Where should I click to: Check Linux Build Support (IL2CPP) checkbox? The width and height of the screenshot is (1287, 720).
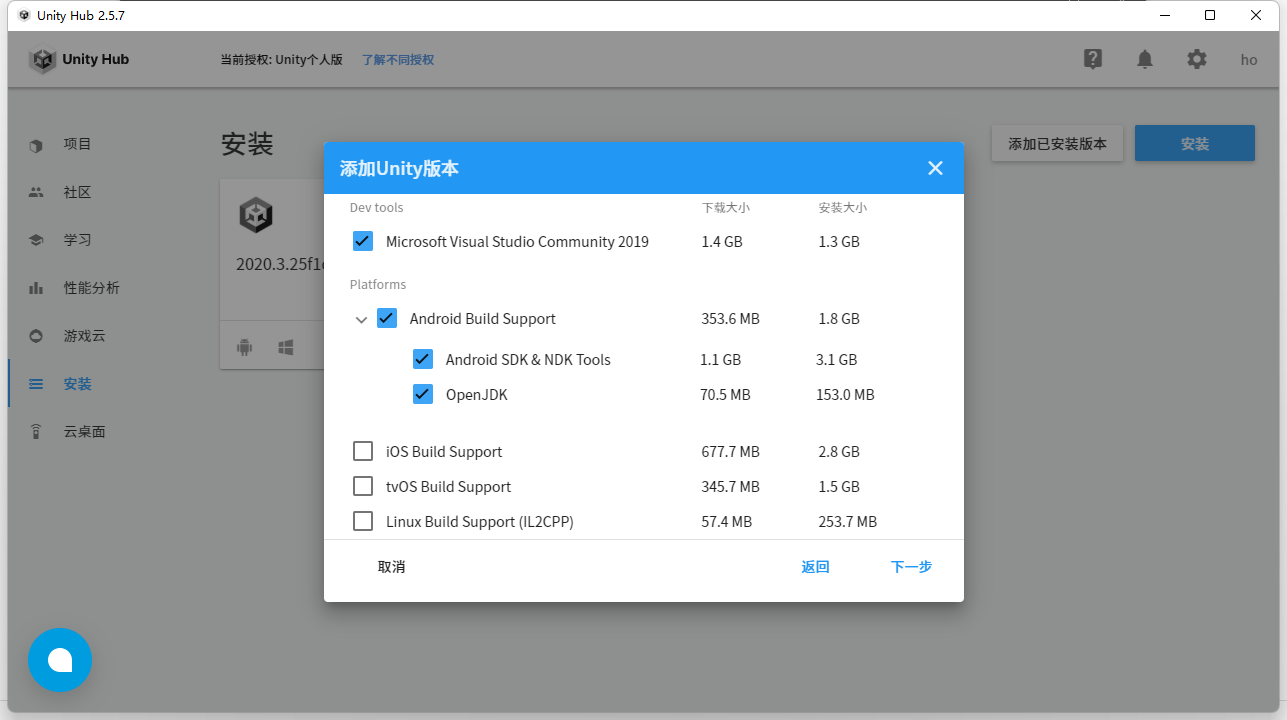[363, 521]
